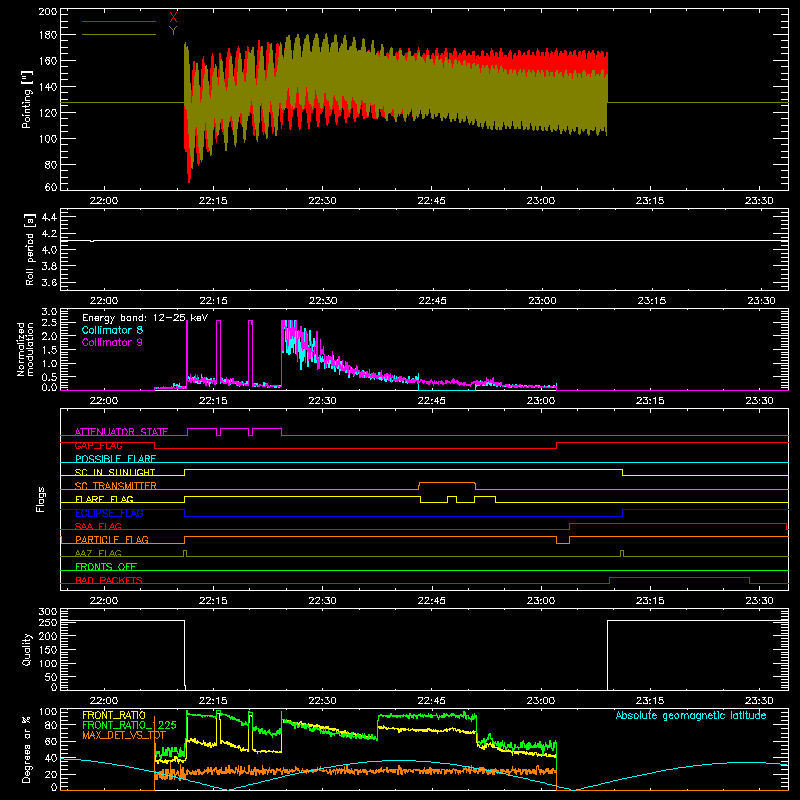This screenshot has height=800, width=800.
Task: Select the Energy band: 12-25 keV text
Action: [145, 318]
